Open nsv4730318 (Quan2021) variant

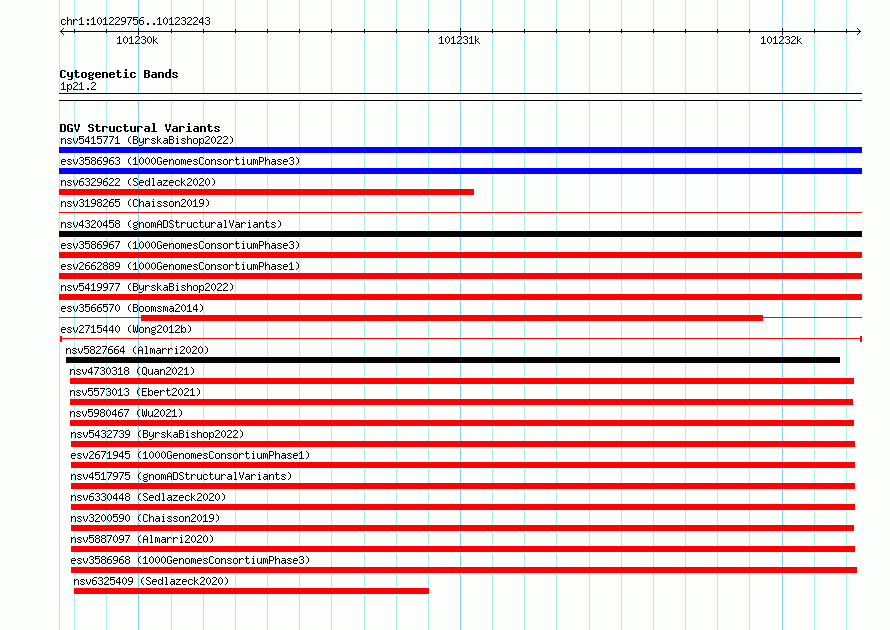pyautogui.click(x=132, y=371)
